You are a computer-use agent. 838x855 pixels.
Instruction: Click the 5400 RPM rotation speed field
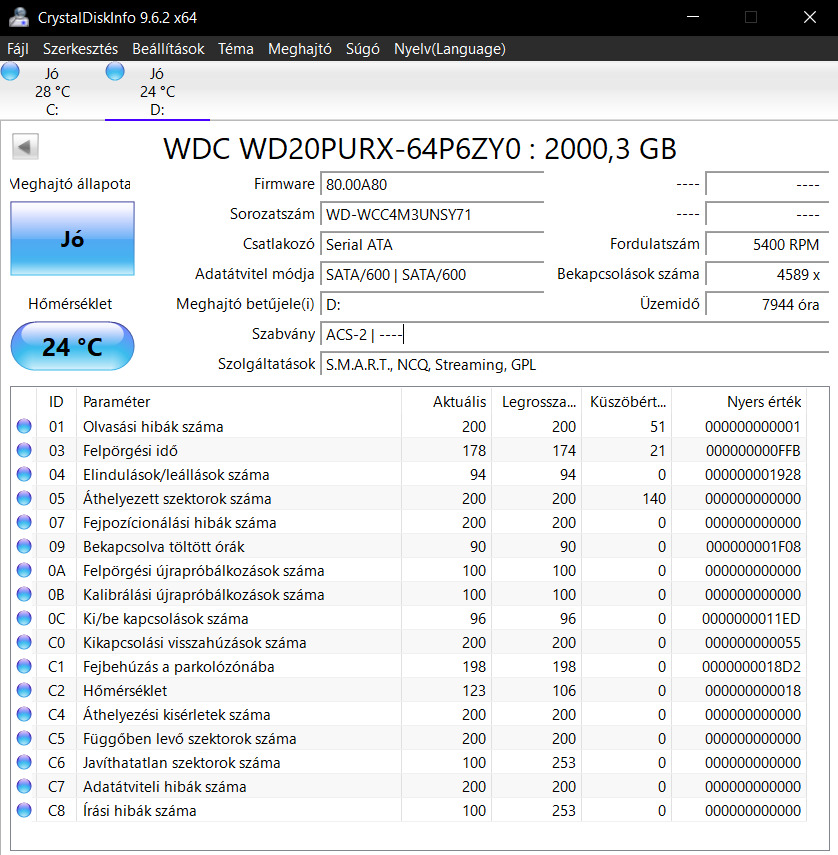point(767,244)
